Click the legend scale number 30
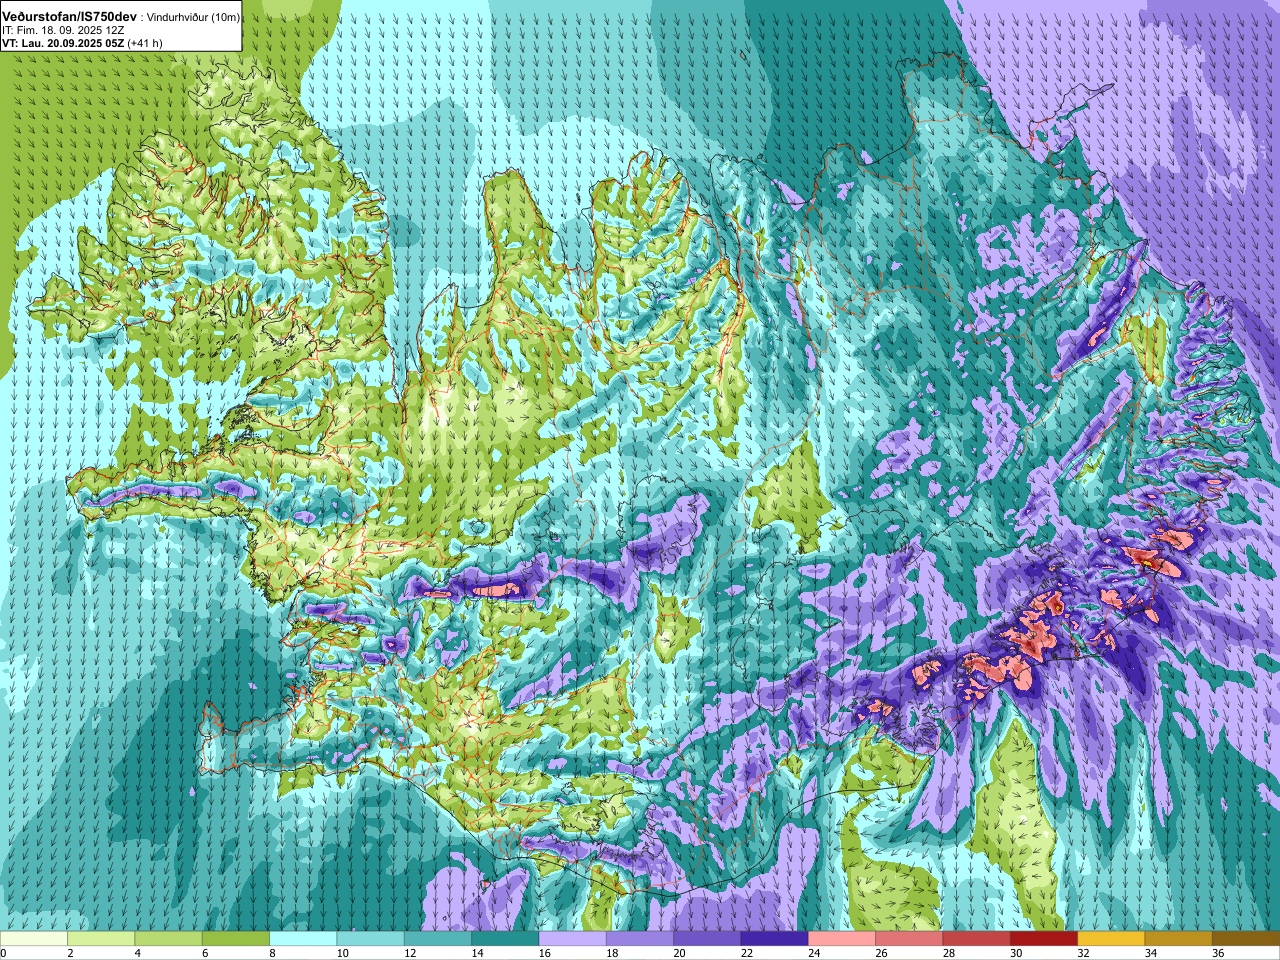Viewport: 1280px width, 960px height. 1017,953
